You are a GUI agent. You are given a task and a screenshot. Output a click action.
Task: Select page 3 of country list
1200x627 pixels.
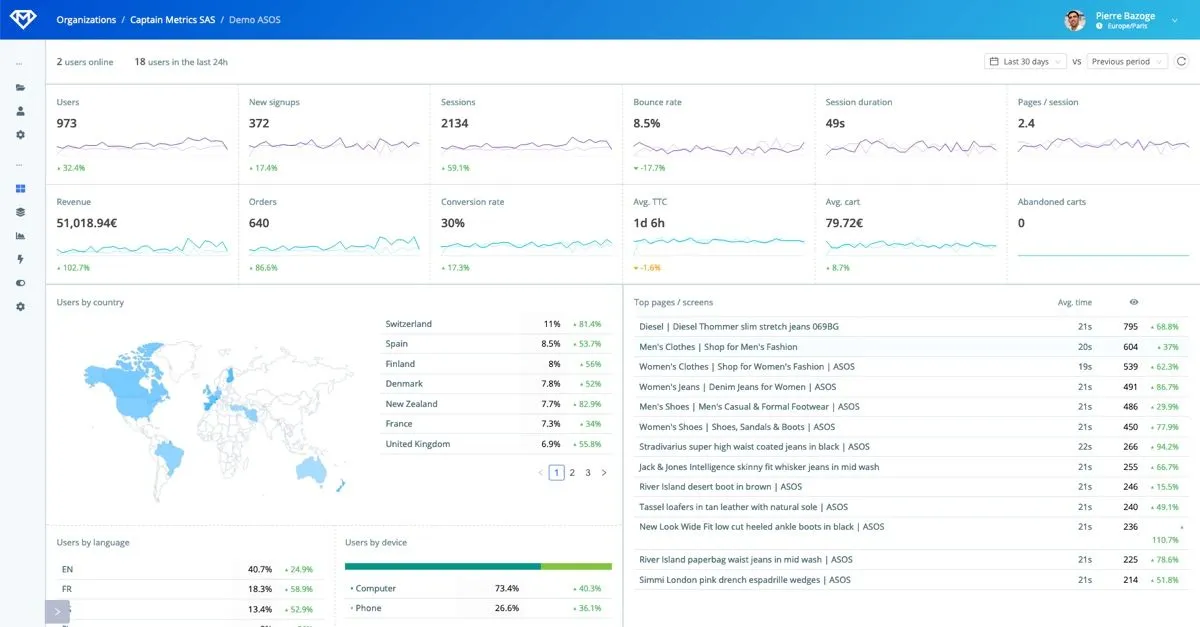tap(588, 473)
